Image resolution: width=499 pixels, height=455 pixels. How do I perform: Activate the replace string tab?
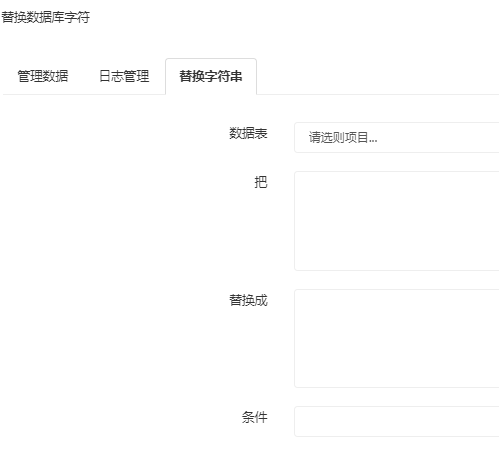tap(211, 76)
